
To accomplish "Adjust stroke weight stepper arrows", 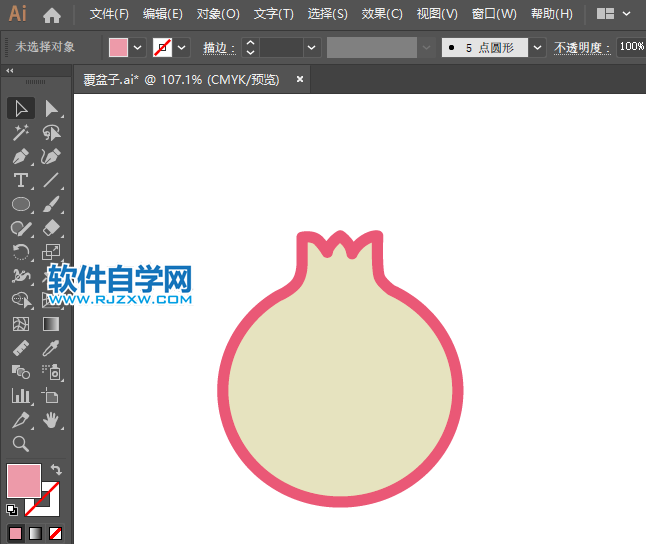I will tap(250, 48).
